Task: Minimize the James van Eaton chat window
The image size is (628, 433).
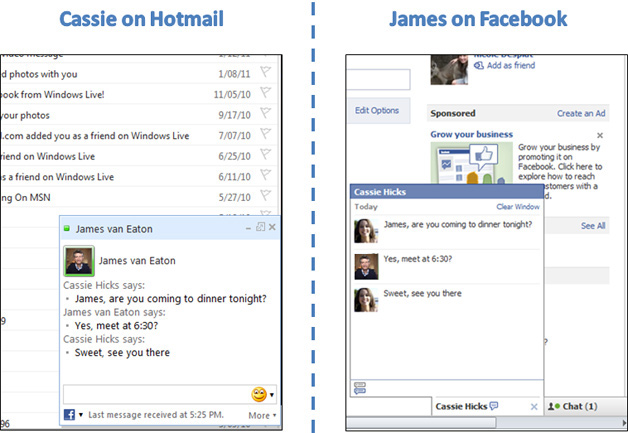Action: pyautogui.click(x=249, y=228)
